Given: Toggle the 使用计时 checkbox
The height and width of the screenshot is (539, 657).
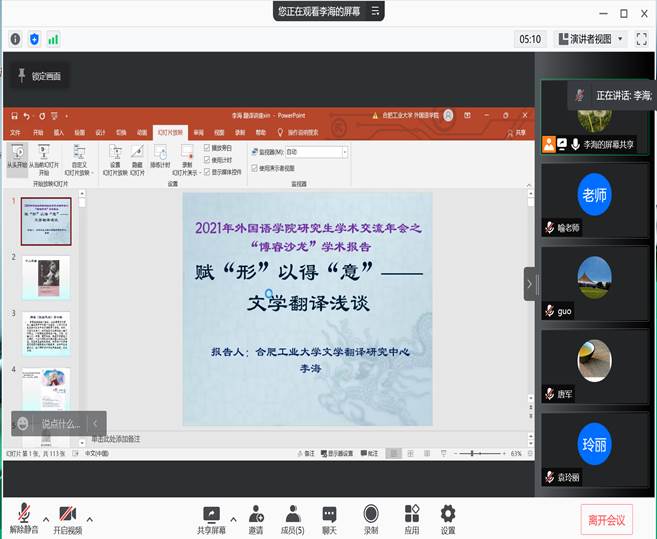Looking at the screenshot, I should (207, 157).
